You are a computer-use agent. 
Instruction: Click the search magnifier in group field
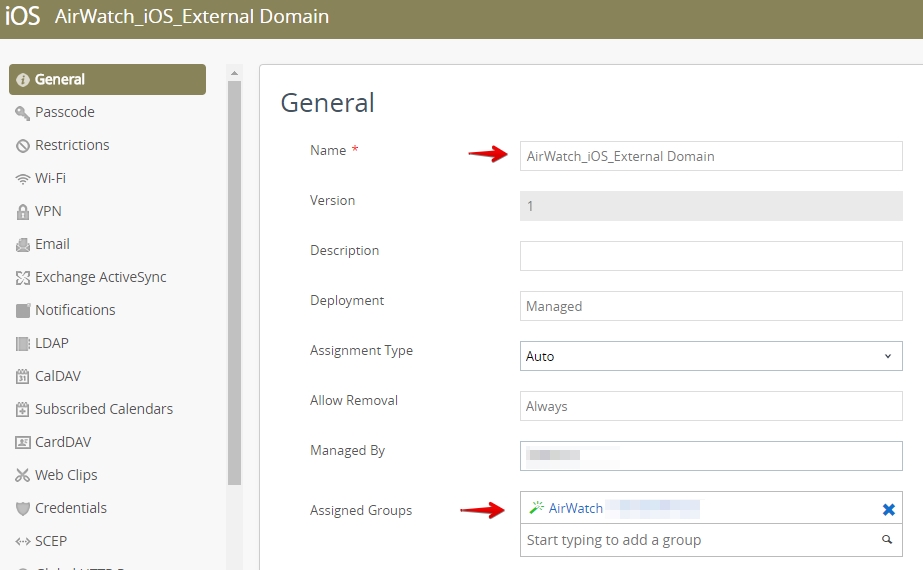coord(886,540)
